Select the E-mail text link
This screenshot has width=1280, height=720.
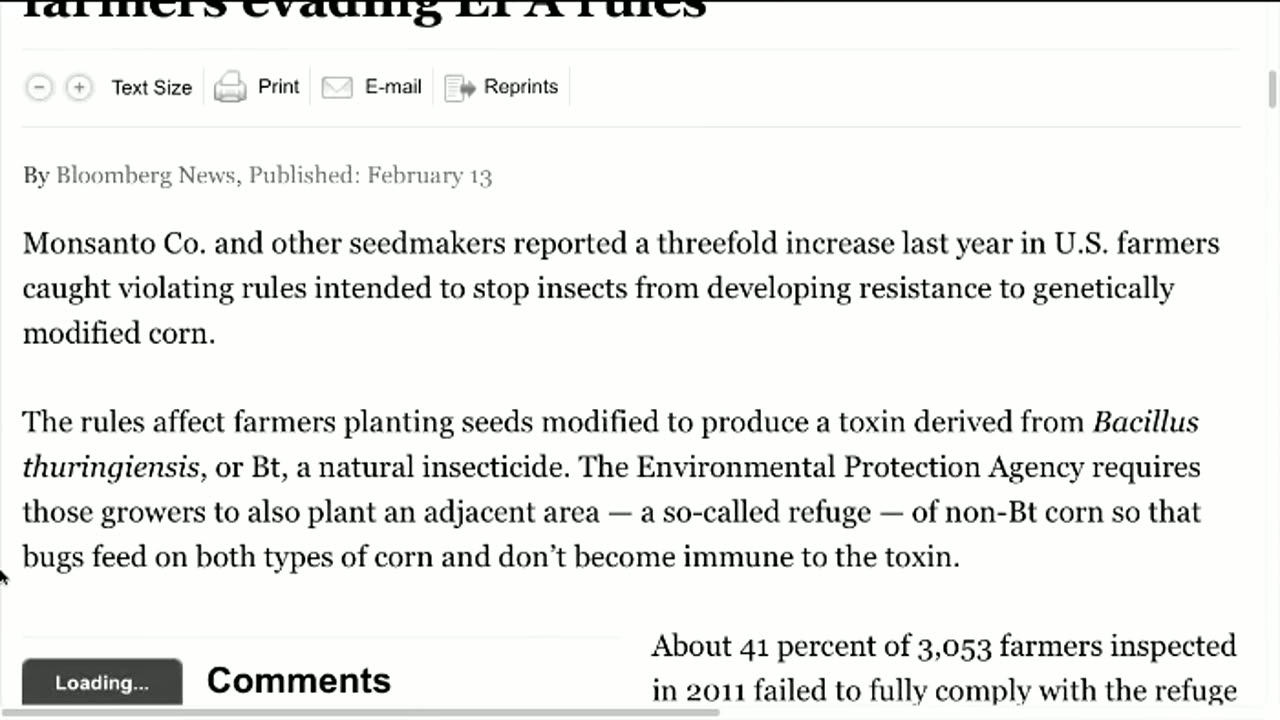coord(393,87)
